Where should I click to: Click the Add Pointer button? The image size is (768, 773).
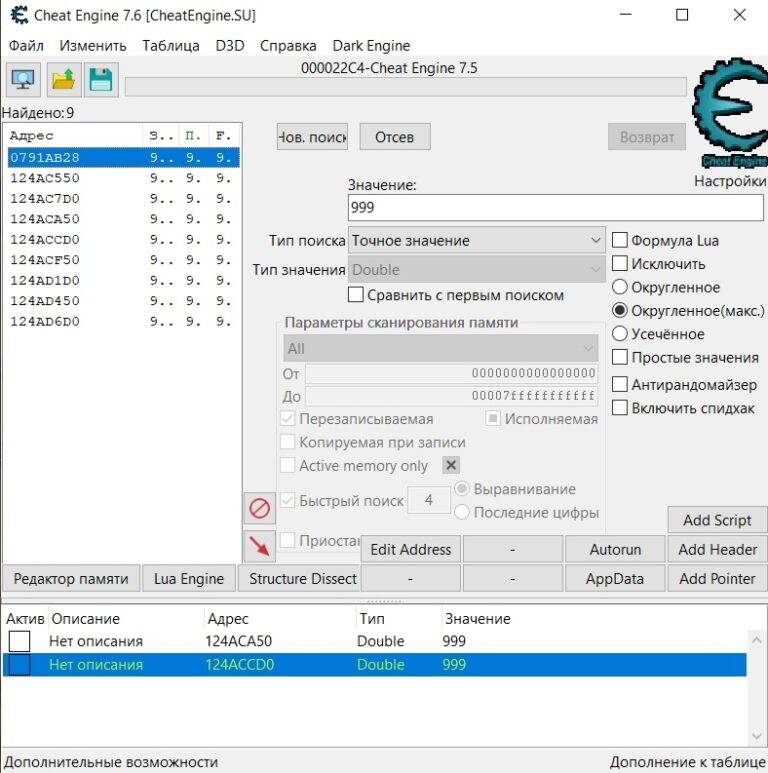[x=717, y=578]
